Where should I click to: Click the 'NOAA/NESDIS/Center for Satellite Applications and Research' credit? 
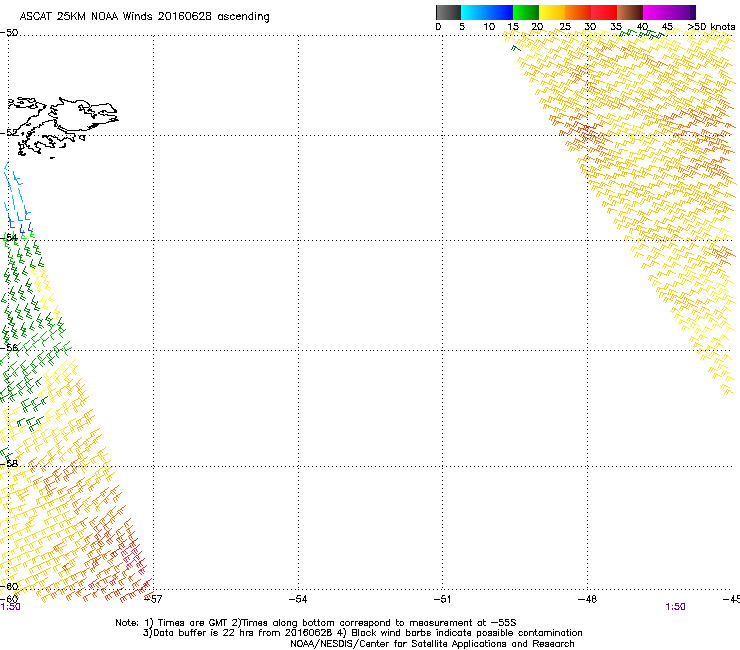[x=432, y=644]
